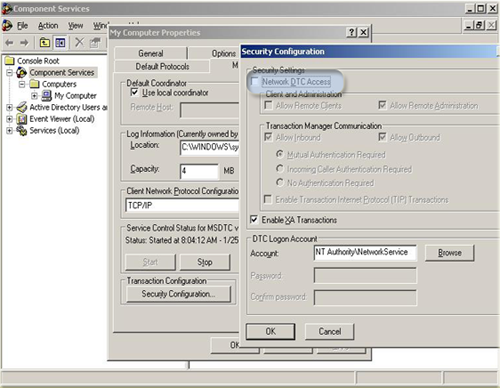Click the Password field

click(x=365, y=275)
